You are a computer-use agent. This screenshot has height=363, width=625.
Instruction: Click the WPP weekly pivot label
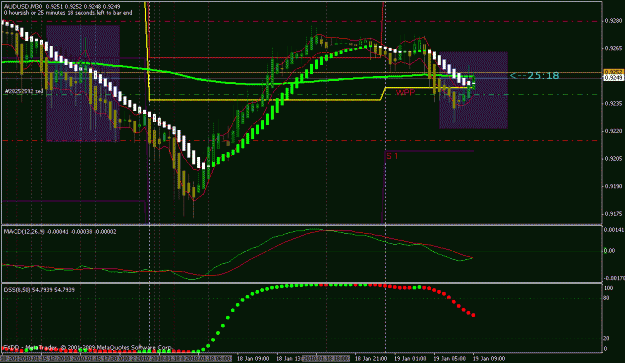tap(405, 92)
